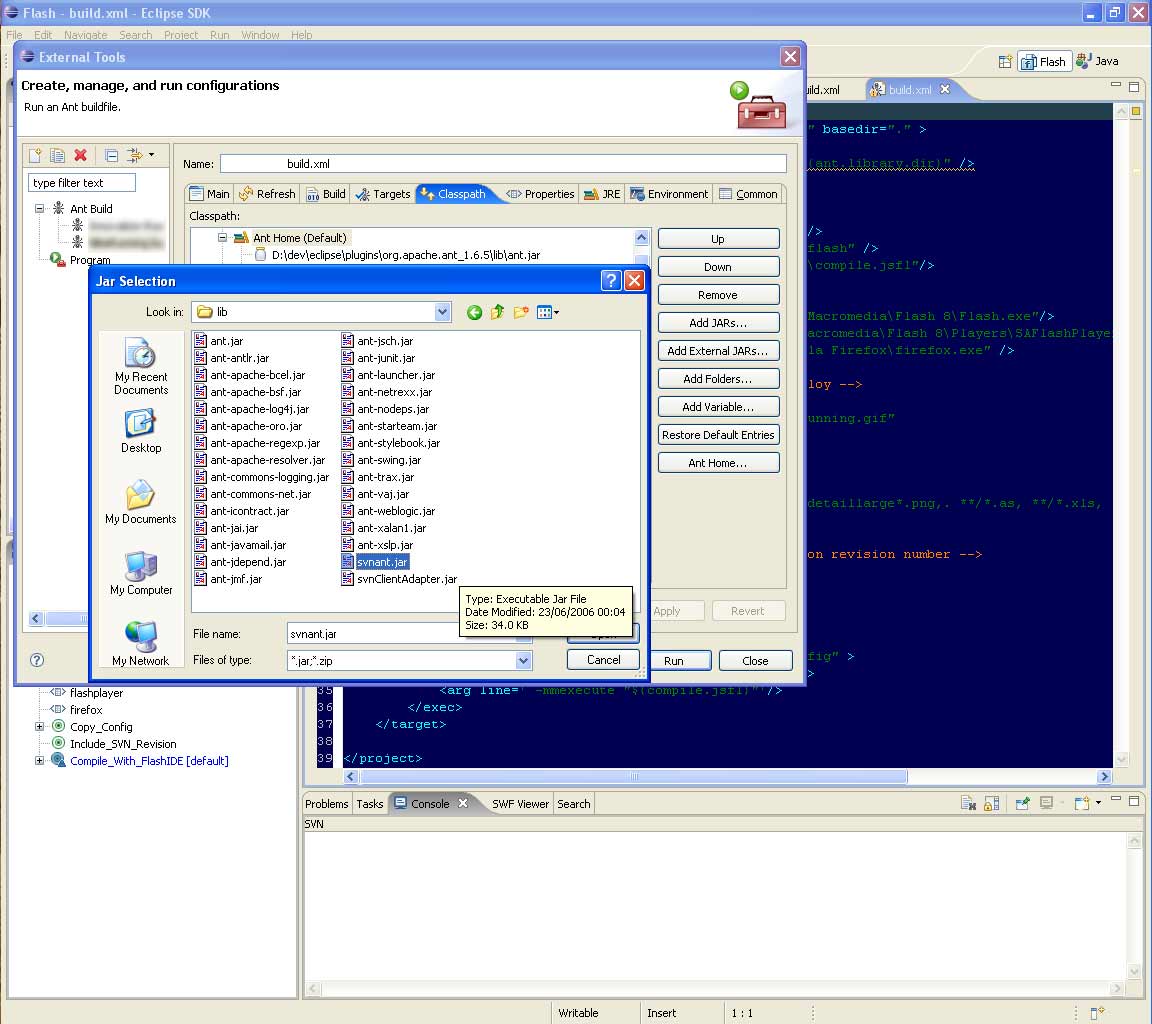Click the Scroll Lock icon in Console toolbar
The width and height of the screenshot is (1152, 1024).
992,803
